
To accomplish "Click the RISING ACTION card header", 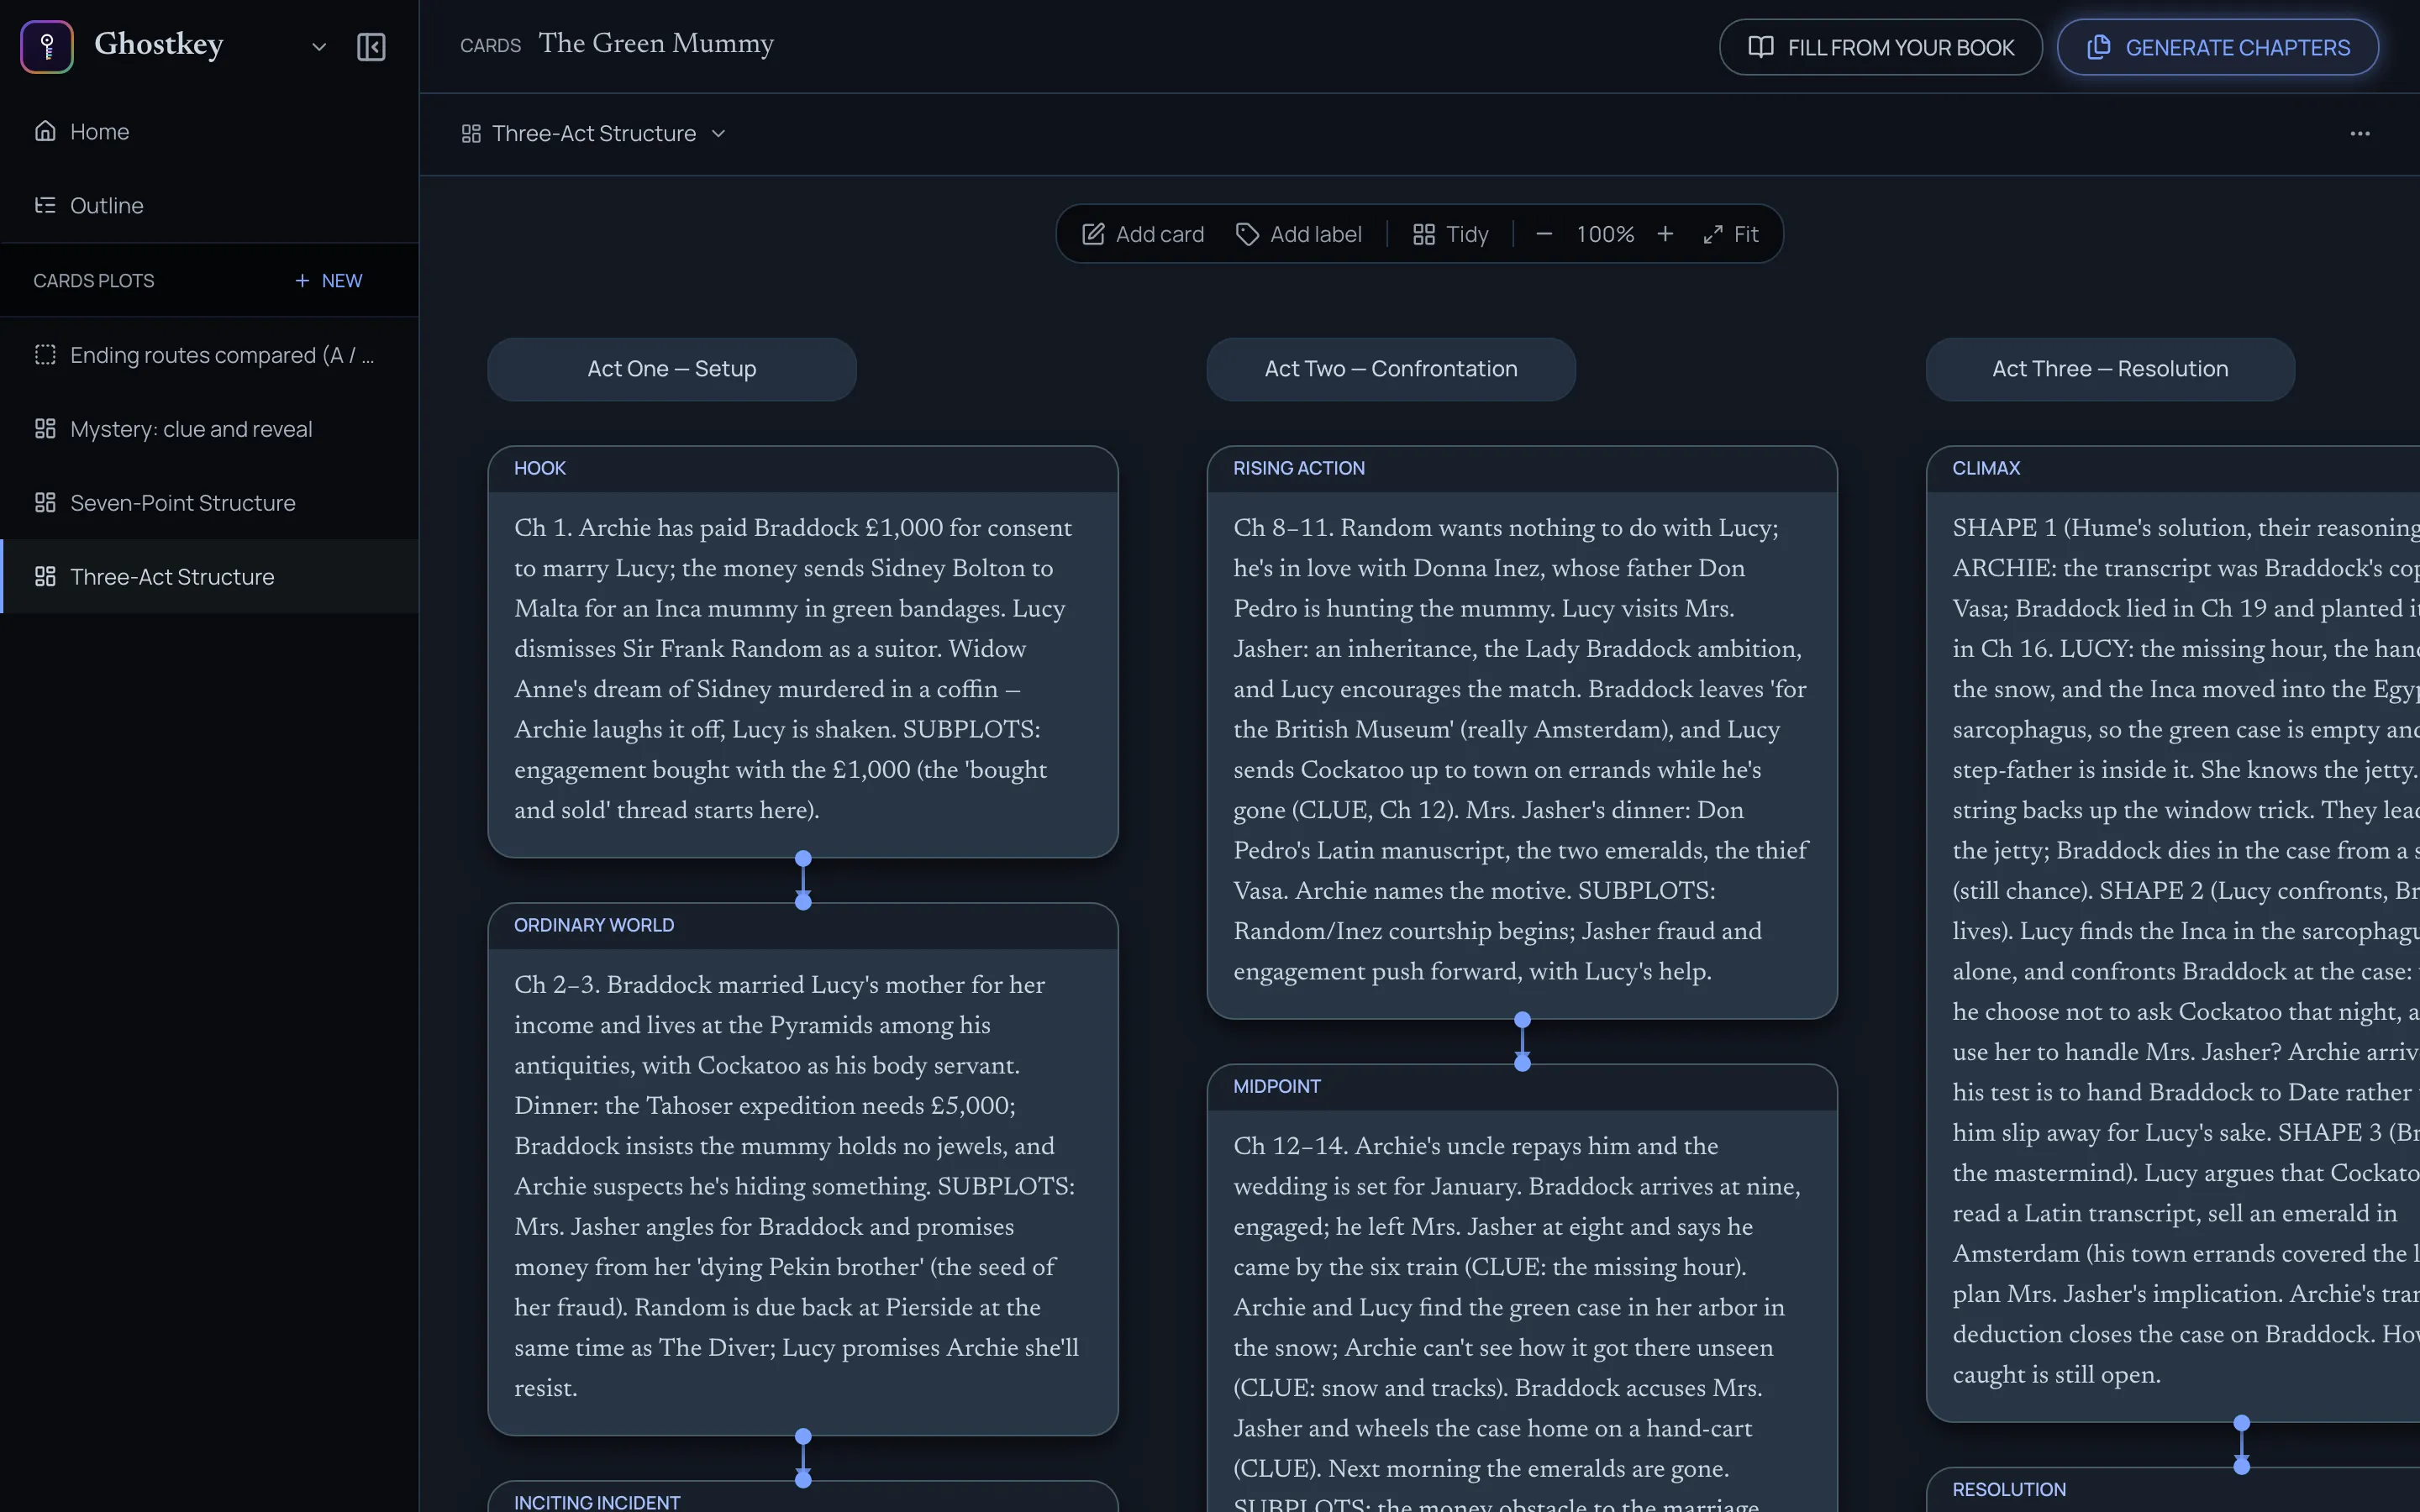I will pyautogui.click(x=1522, y=469).
